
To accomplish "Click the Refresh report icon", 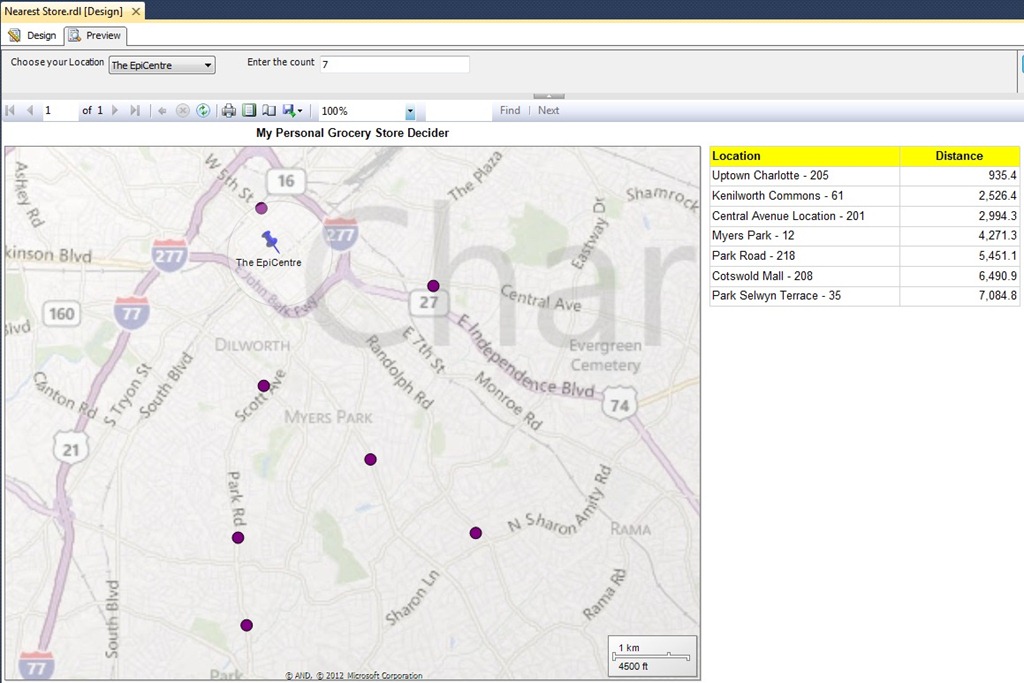I will (203, 110).
